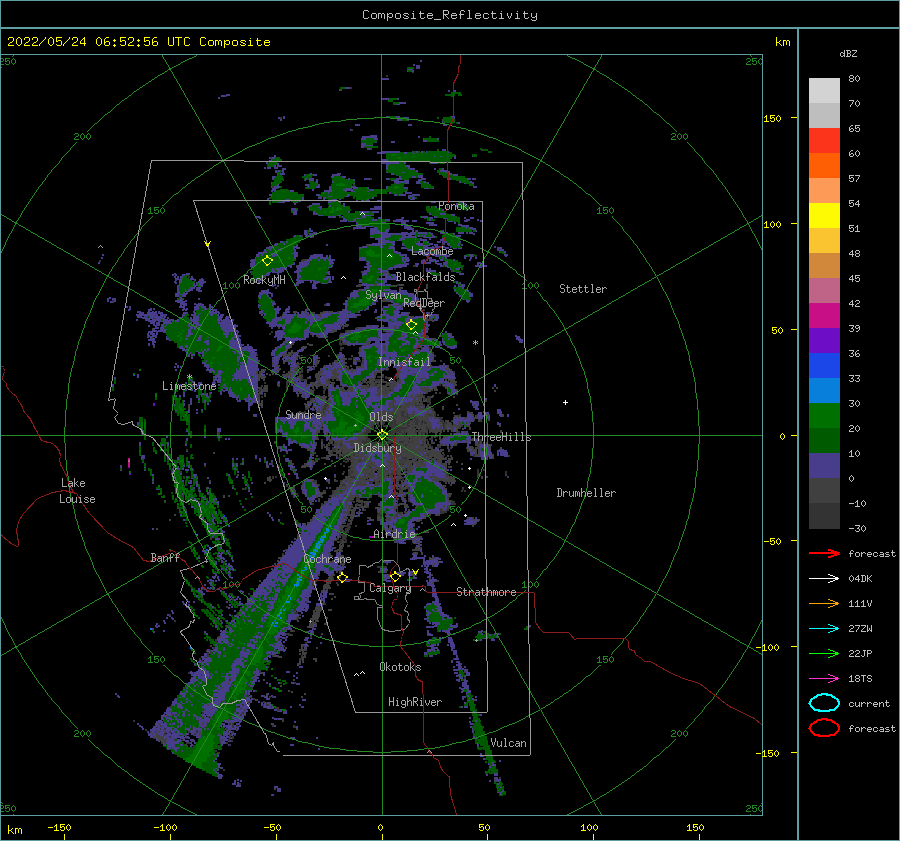The height and width of the screenshot is (841, 900).
Task: Click the magenta 18TS arrow icon
Action: (824, 679)
